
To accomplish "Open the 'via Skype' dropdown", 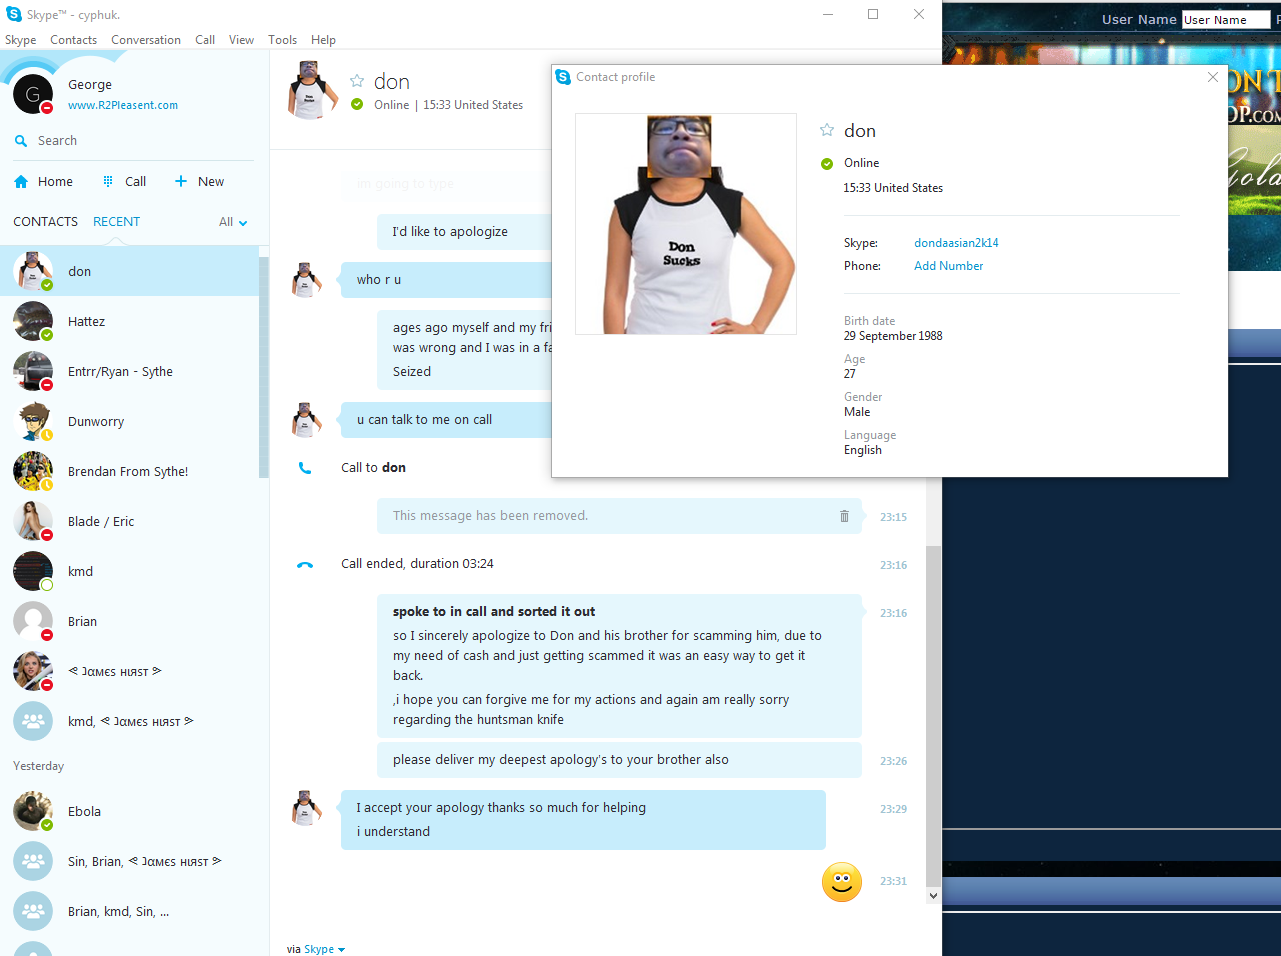I will click(x=316, y=949).
